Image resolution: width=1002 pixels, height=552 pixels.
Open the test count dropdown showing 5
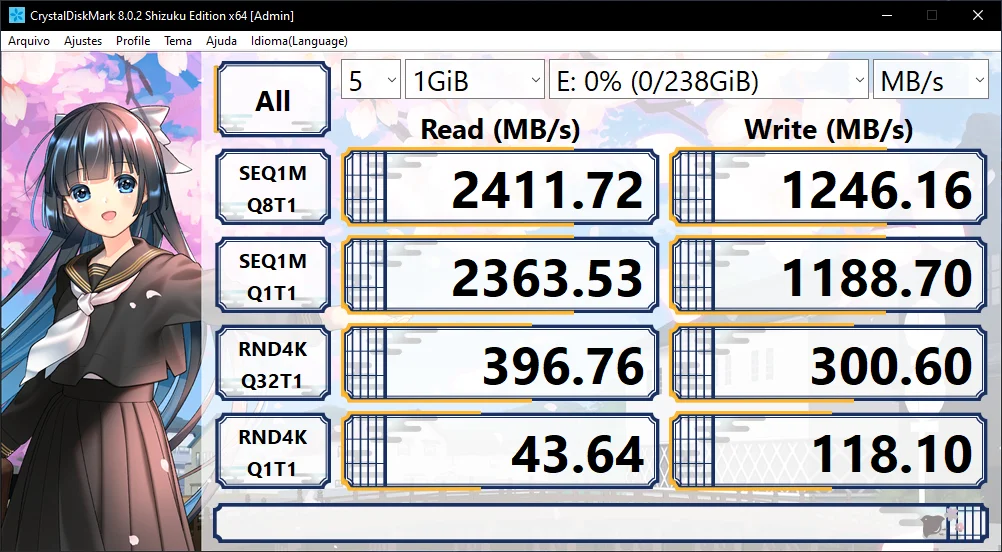click(x=371, y=80)
